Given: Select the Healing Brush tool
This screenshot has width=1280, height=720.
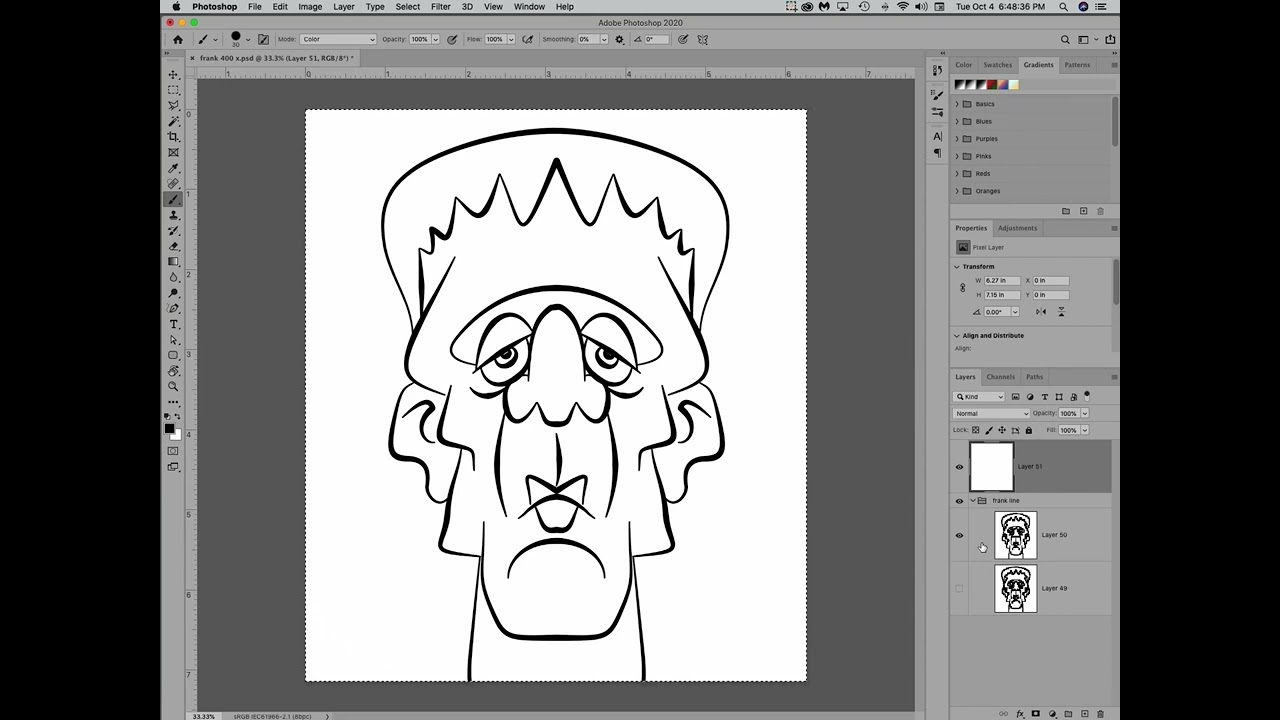Looking at the screenshot, I should click(x=173, y=184).
